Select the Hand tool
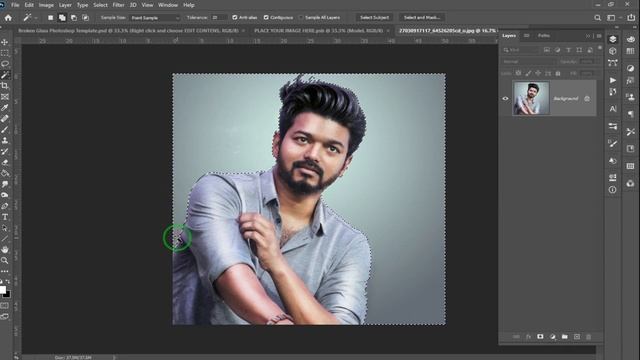Image resolution: width=640 pixels, height=360 pixels. click(5, 249)
